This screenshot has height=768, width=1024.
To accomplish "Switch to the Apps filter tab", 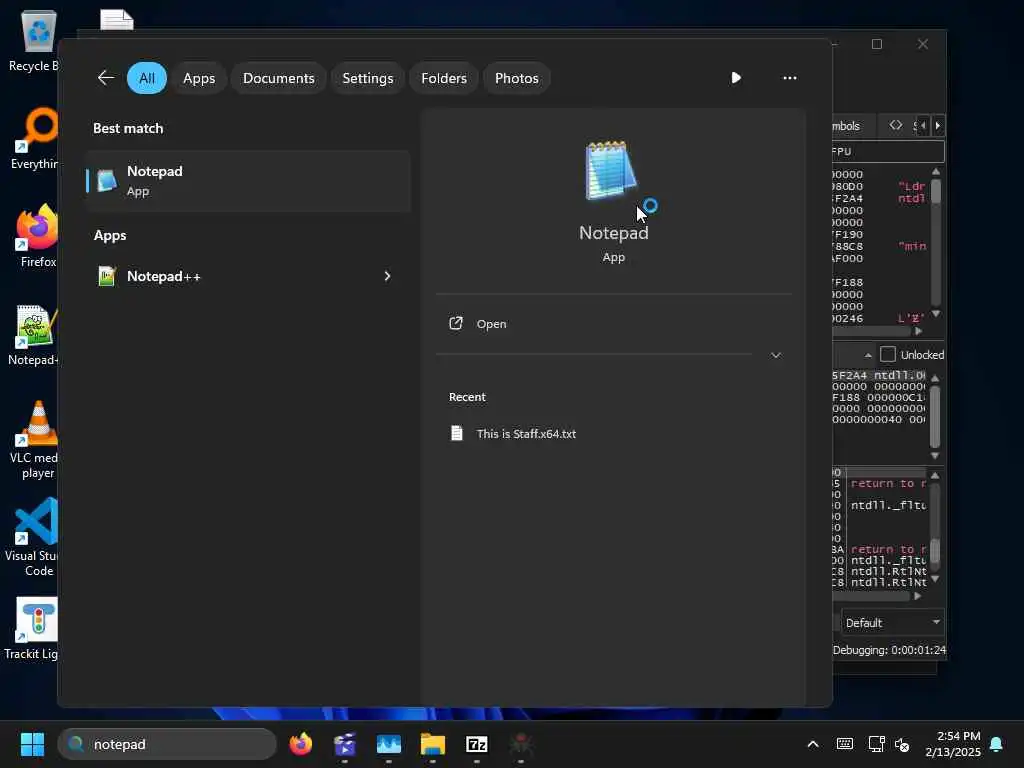I will (199, 78).
